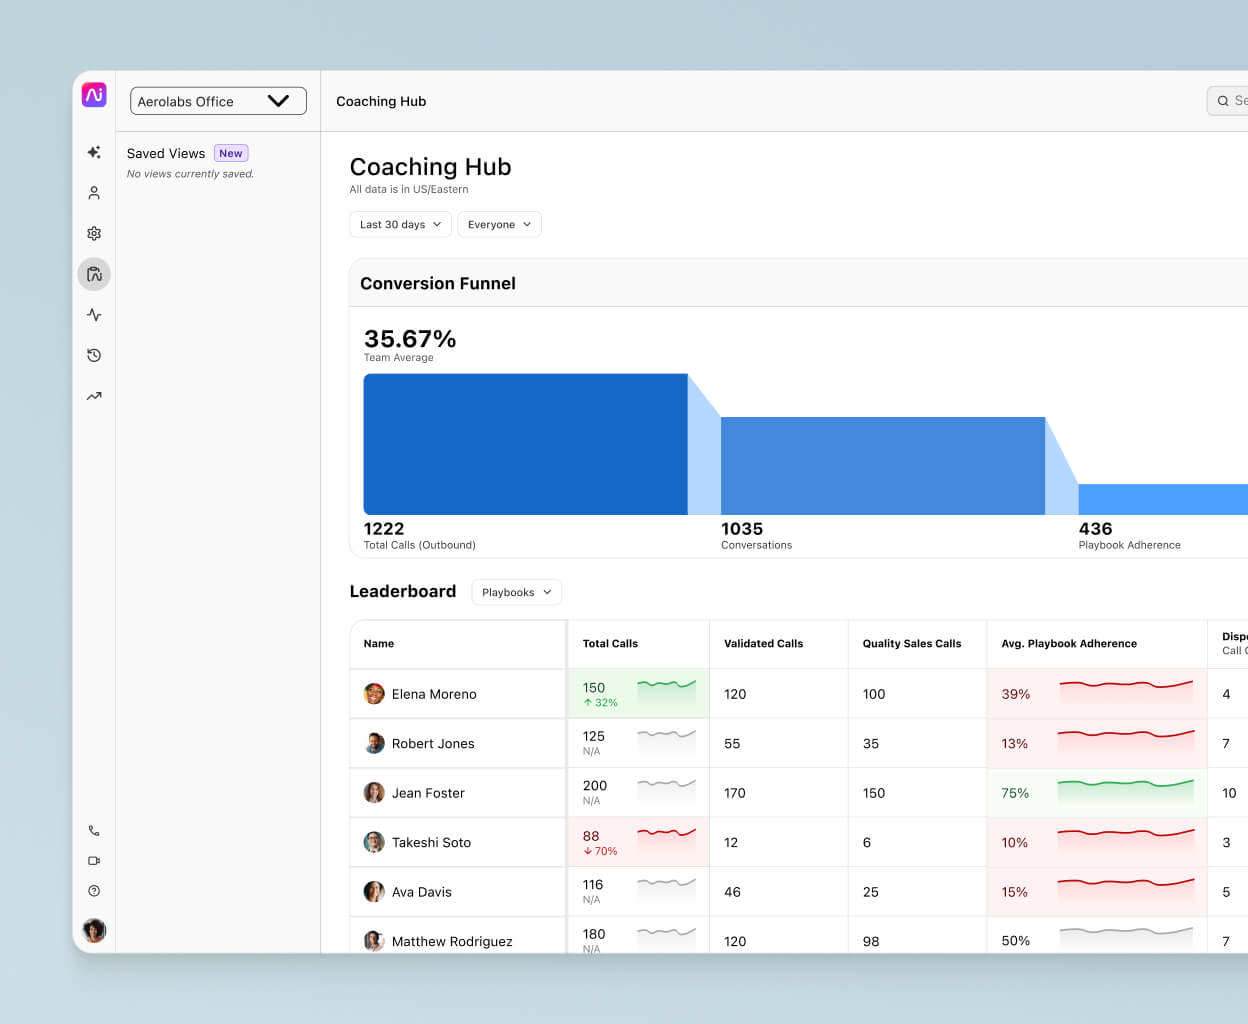Select the activity pulse icon in sidebar
This screenshot has height=1024, width=1248.
94,314
